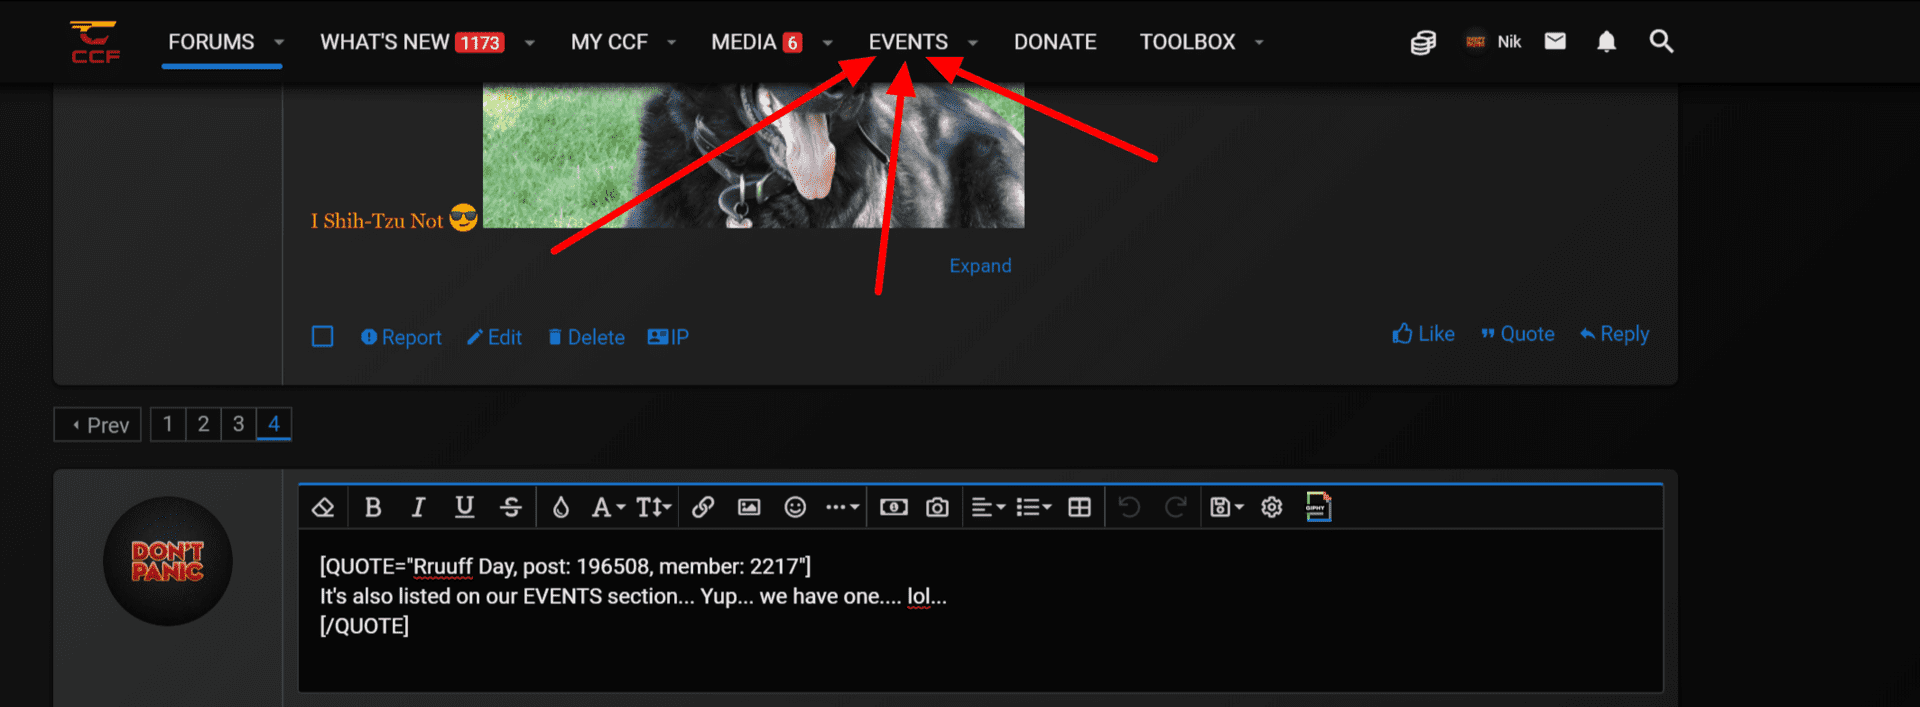Click the camera icon in editor
The height and width of the screenshot is (707, 1920).
coord(937,507)
